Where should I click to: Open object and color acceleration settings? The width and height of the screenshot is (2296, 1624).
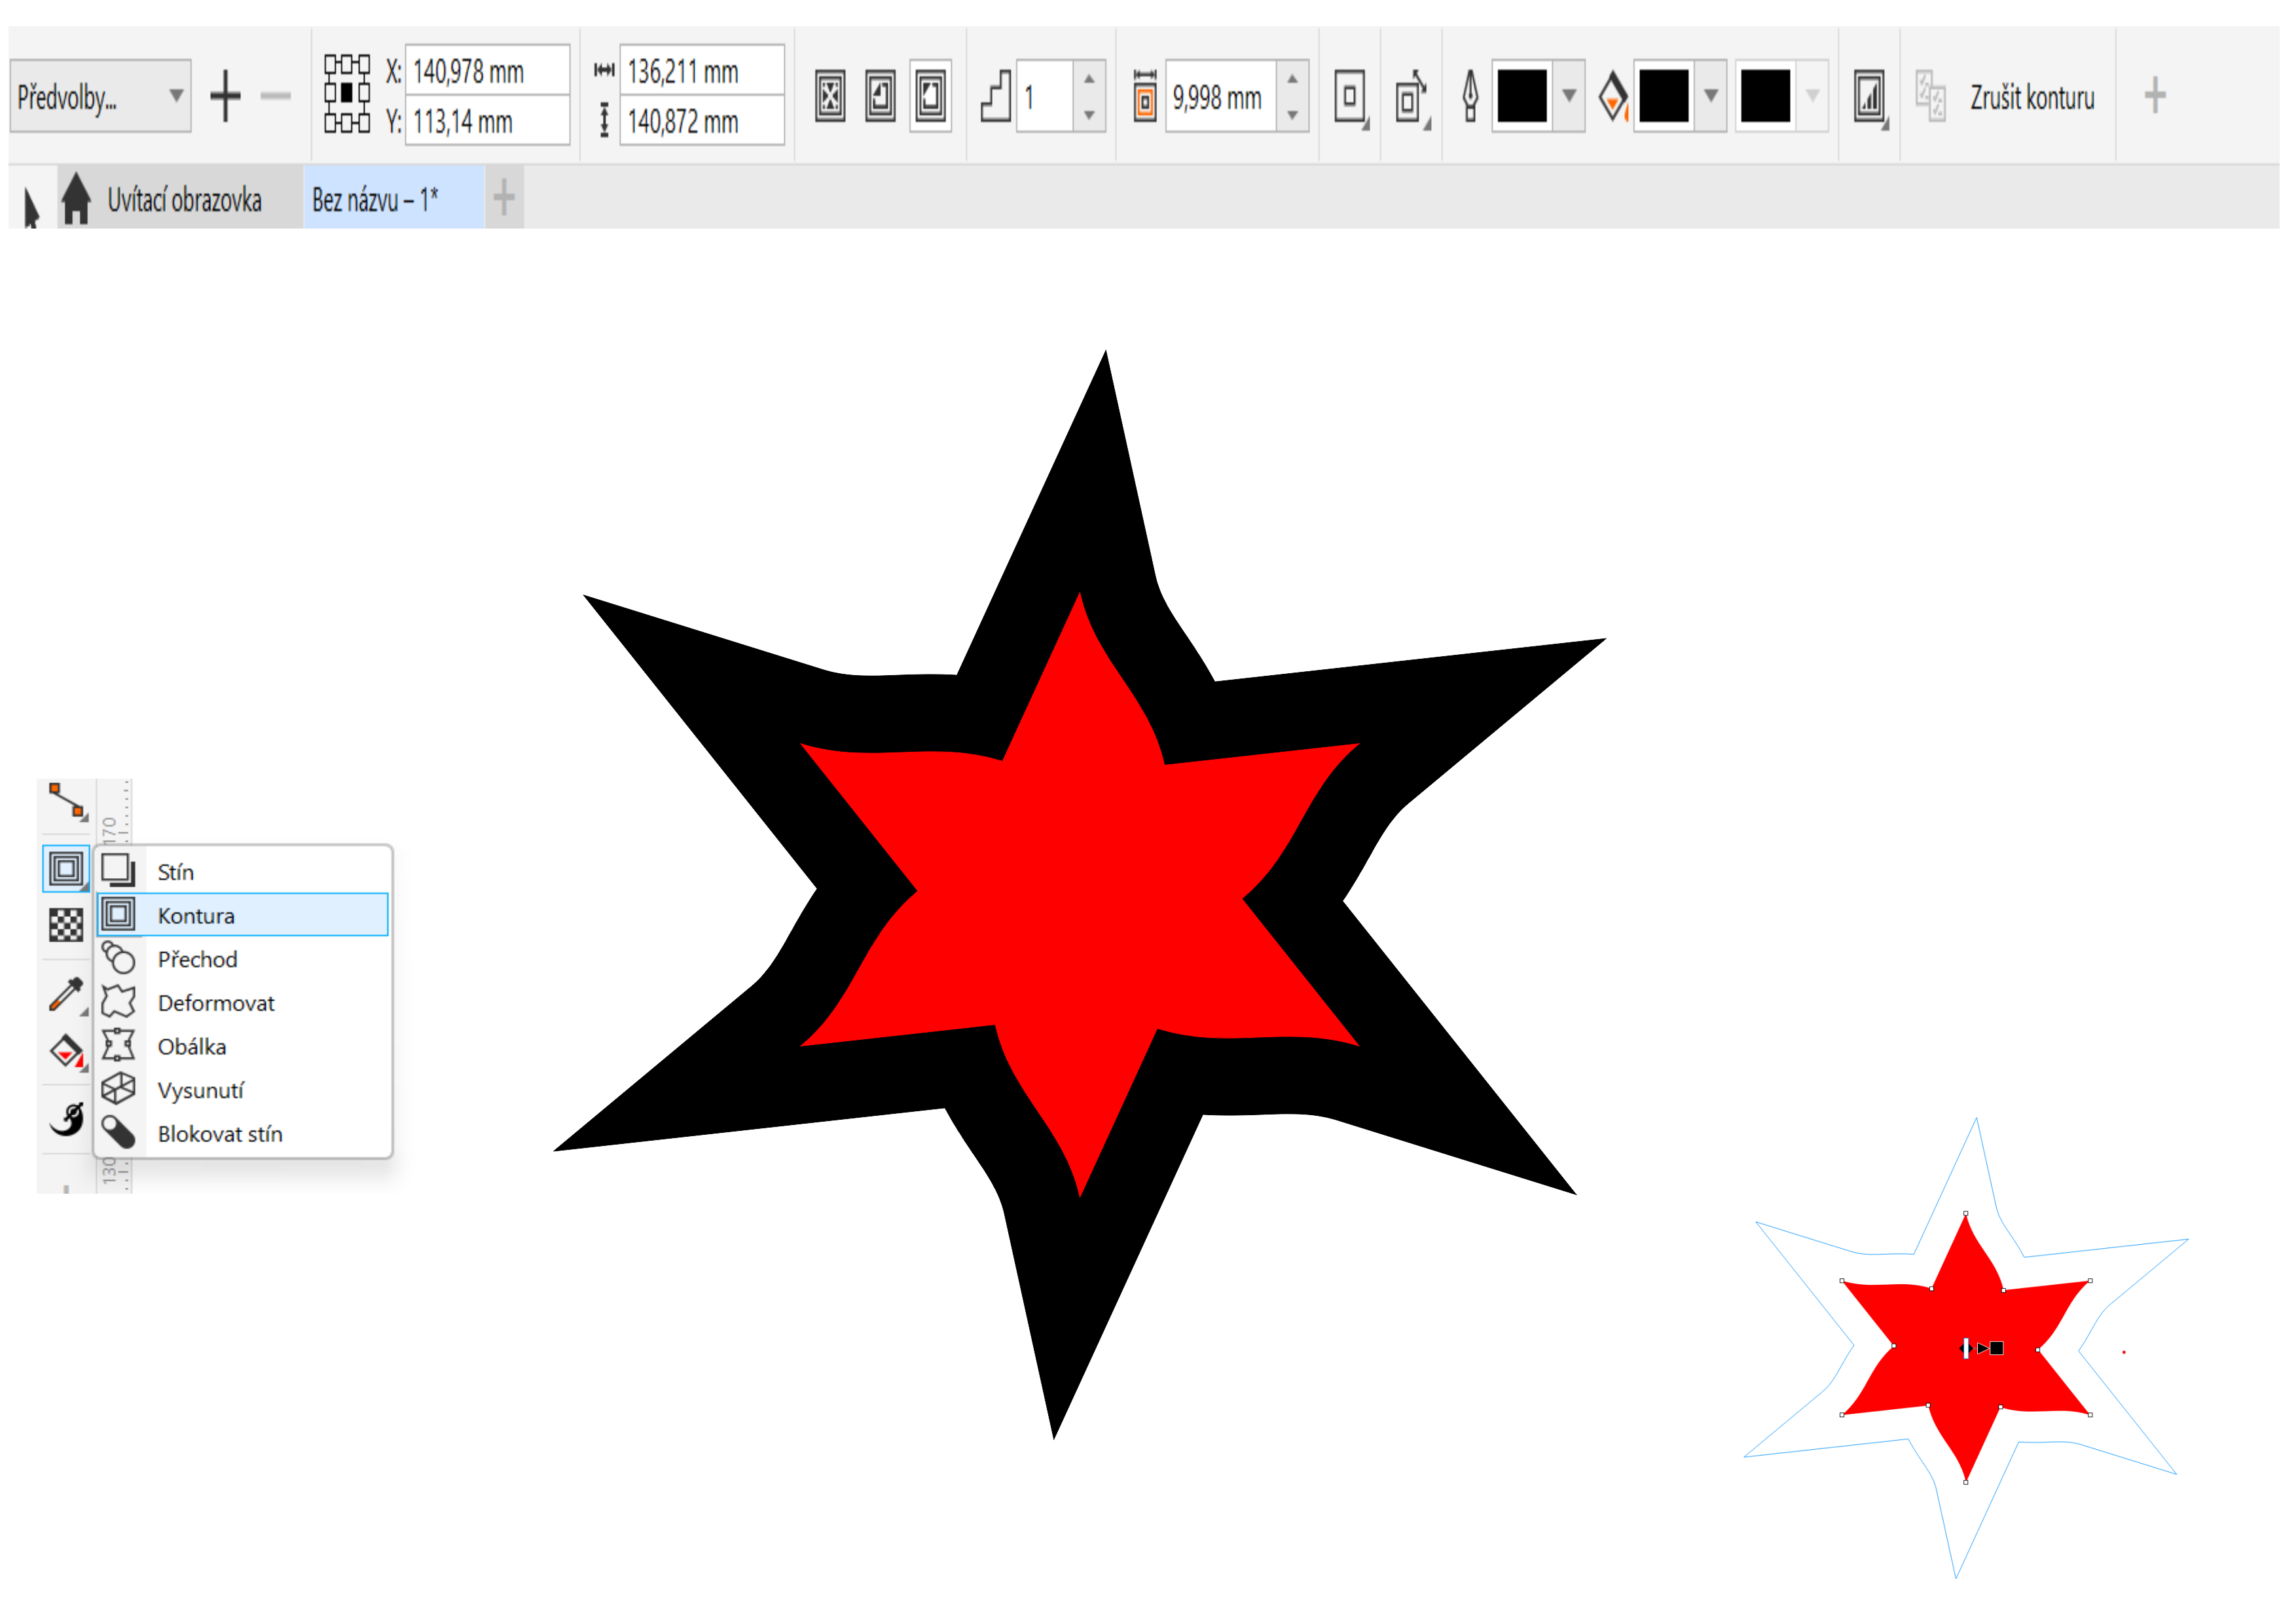(1869, 98)
